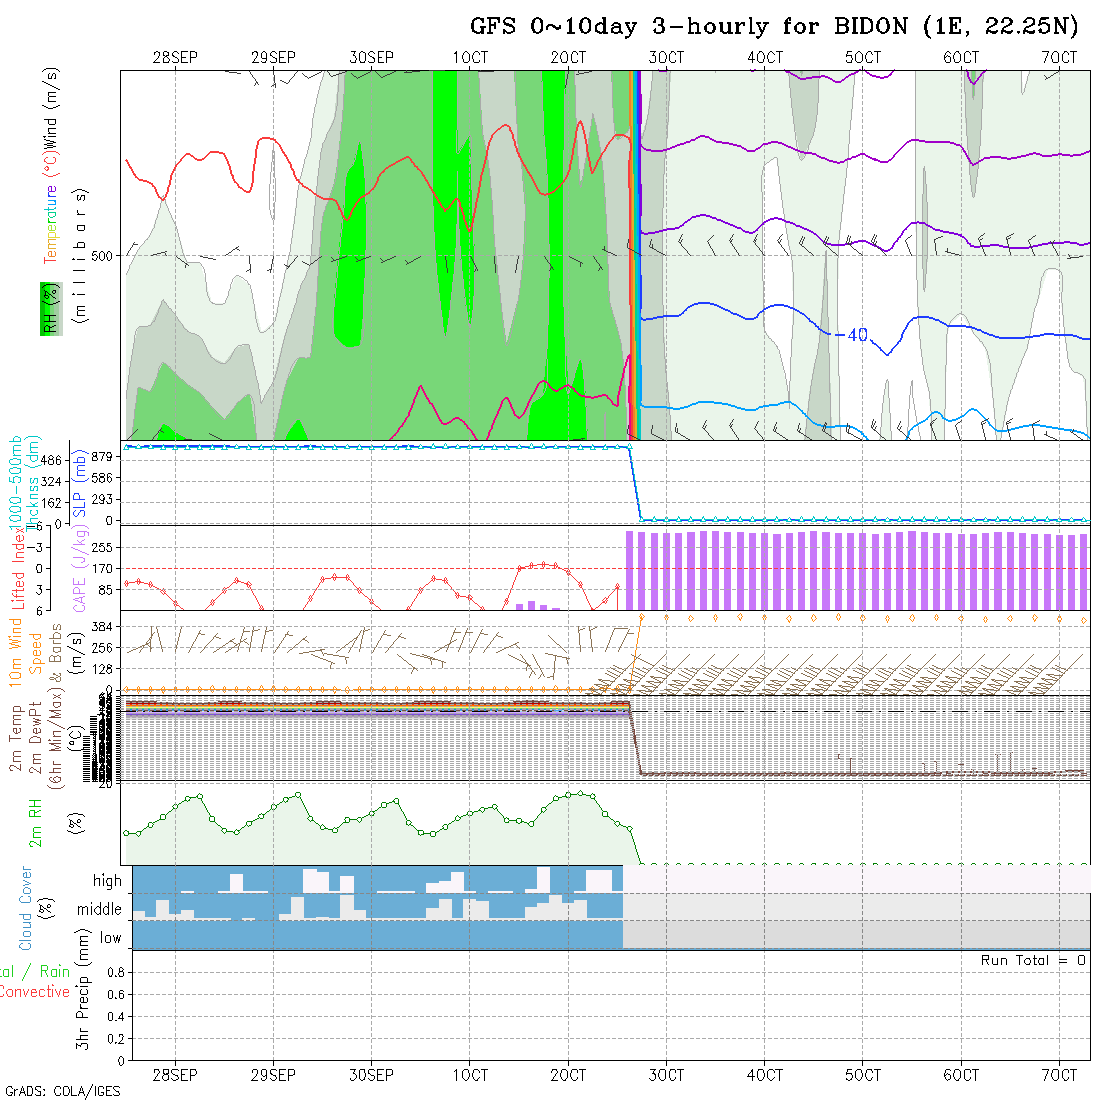This screenshot has height=1100, width=1100.
Task: Select the 'middle' cloud cover row label
Action: pyautogui.click(x=99, y=909)
